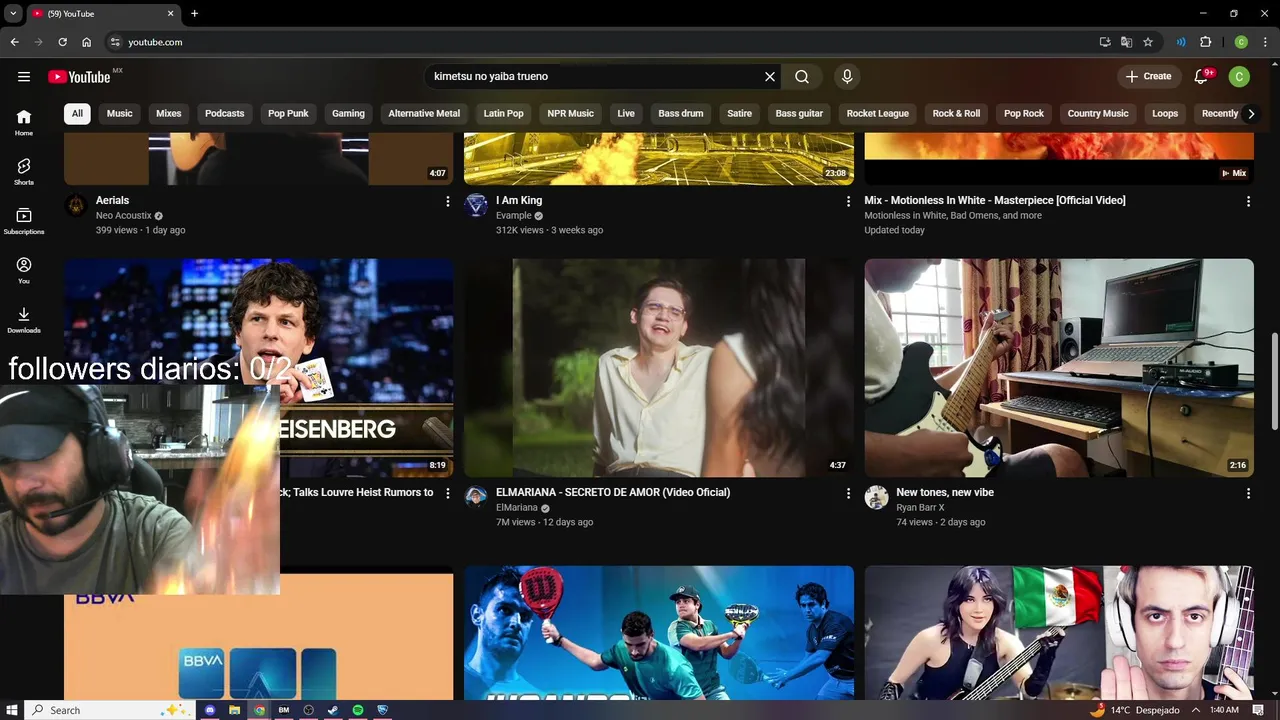Open Spotify from the taskbar
This screenshot has width=1280, height=720.
357,710
